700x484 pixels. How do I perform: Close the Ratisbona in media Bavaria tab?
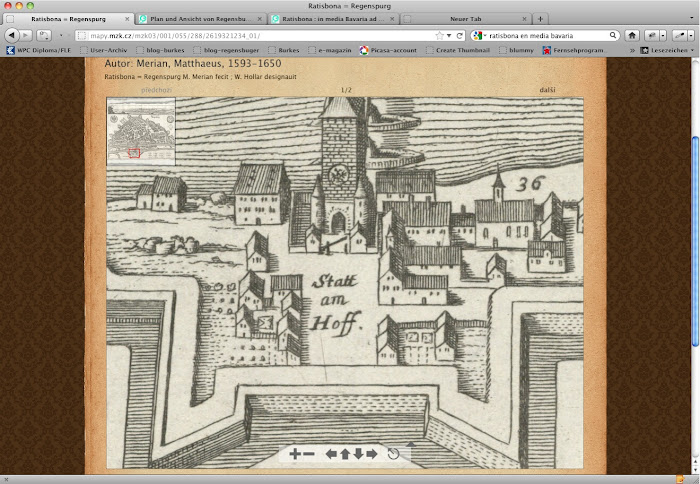point(392,19)
